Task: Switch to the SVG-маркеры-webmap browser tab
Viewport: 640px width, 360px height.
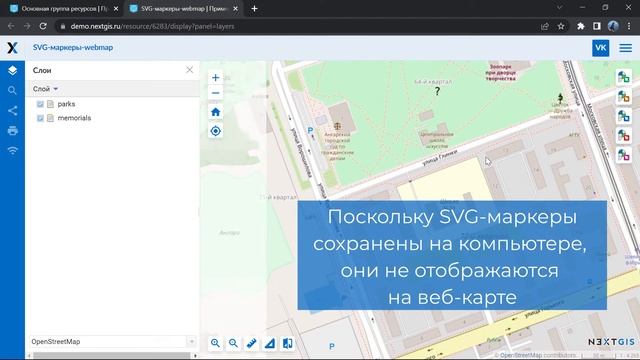Action: (183, 9)
